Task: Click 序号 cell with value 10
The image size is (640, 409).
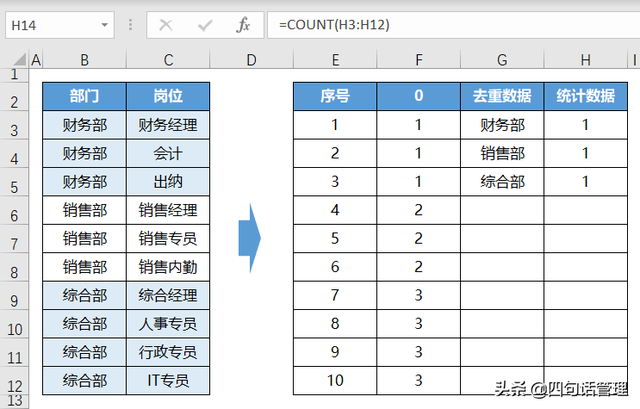Action: 335,380
